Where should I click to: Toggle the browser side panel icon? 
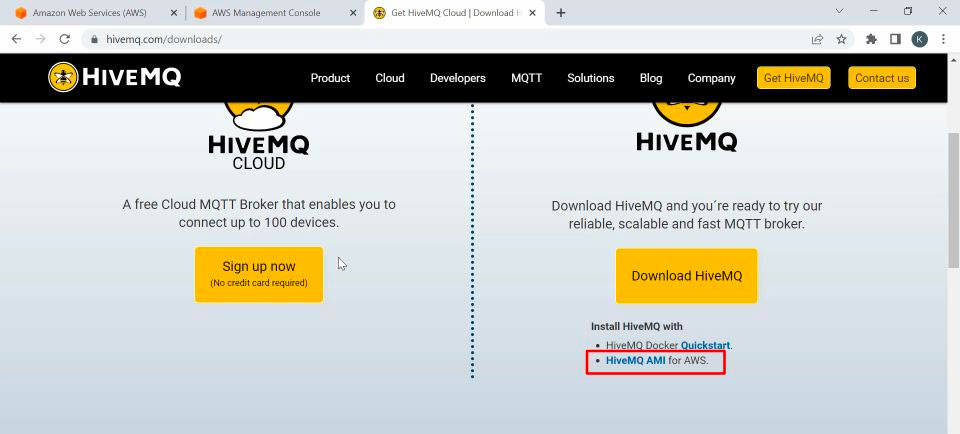click(895, 39)
